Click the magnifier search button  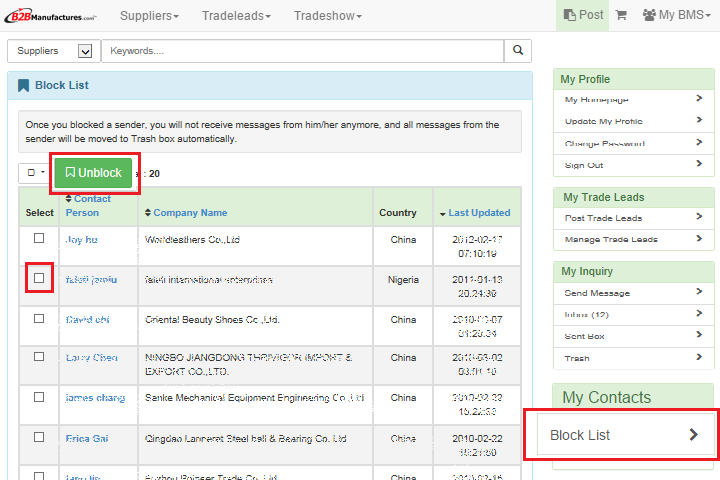click(x=517, y=50)
